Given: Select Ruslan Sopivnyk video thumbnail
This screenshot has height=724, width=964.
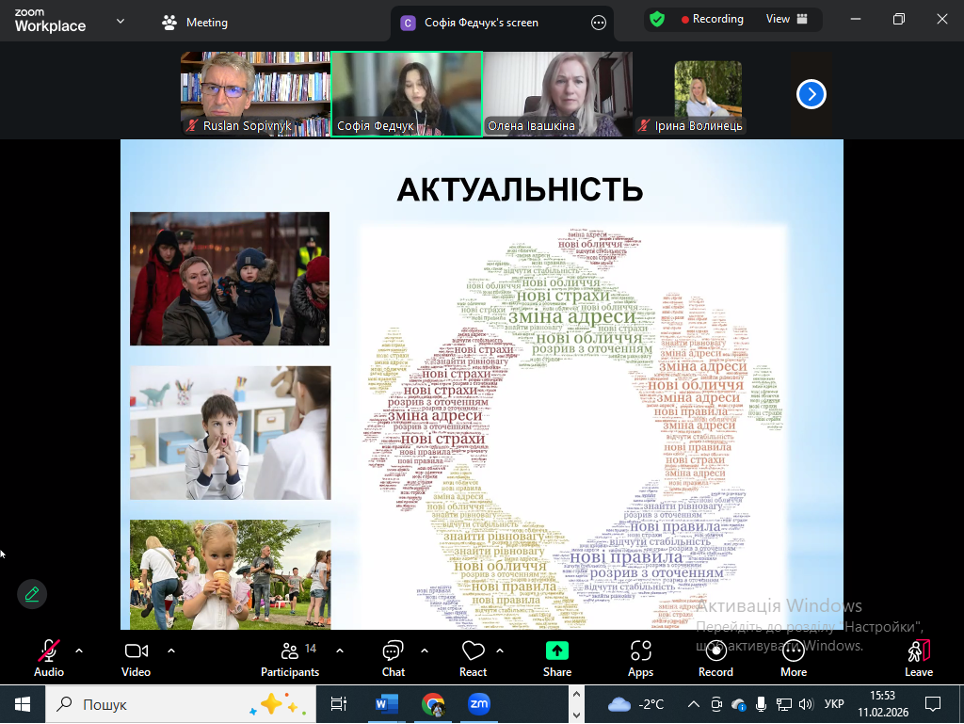Looking at the screenshot, I should [x=255, y=94].
